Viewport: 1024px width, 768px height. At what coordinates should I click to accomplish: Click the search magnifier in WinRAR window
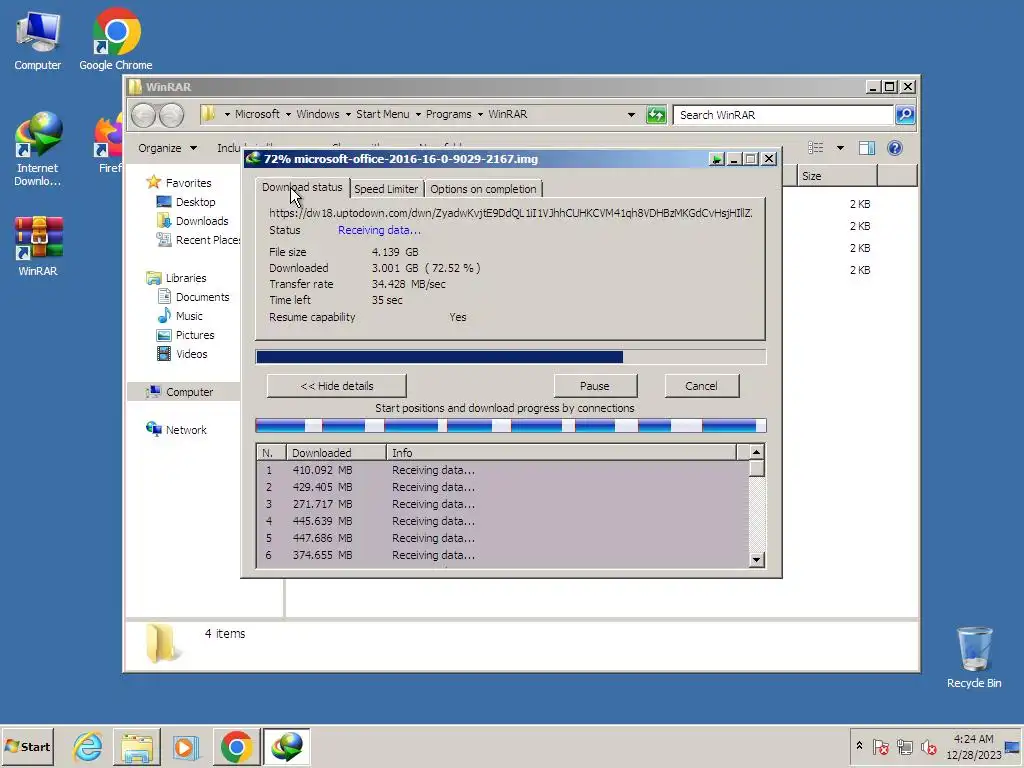[x=904, y=115]
